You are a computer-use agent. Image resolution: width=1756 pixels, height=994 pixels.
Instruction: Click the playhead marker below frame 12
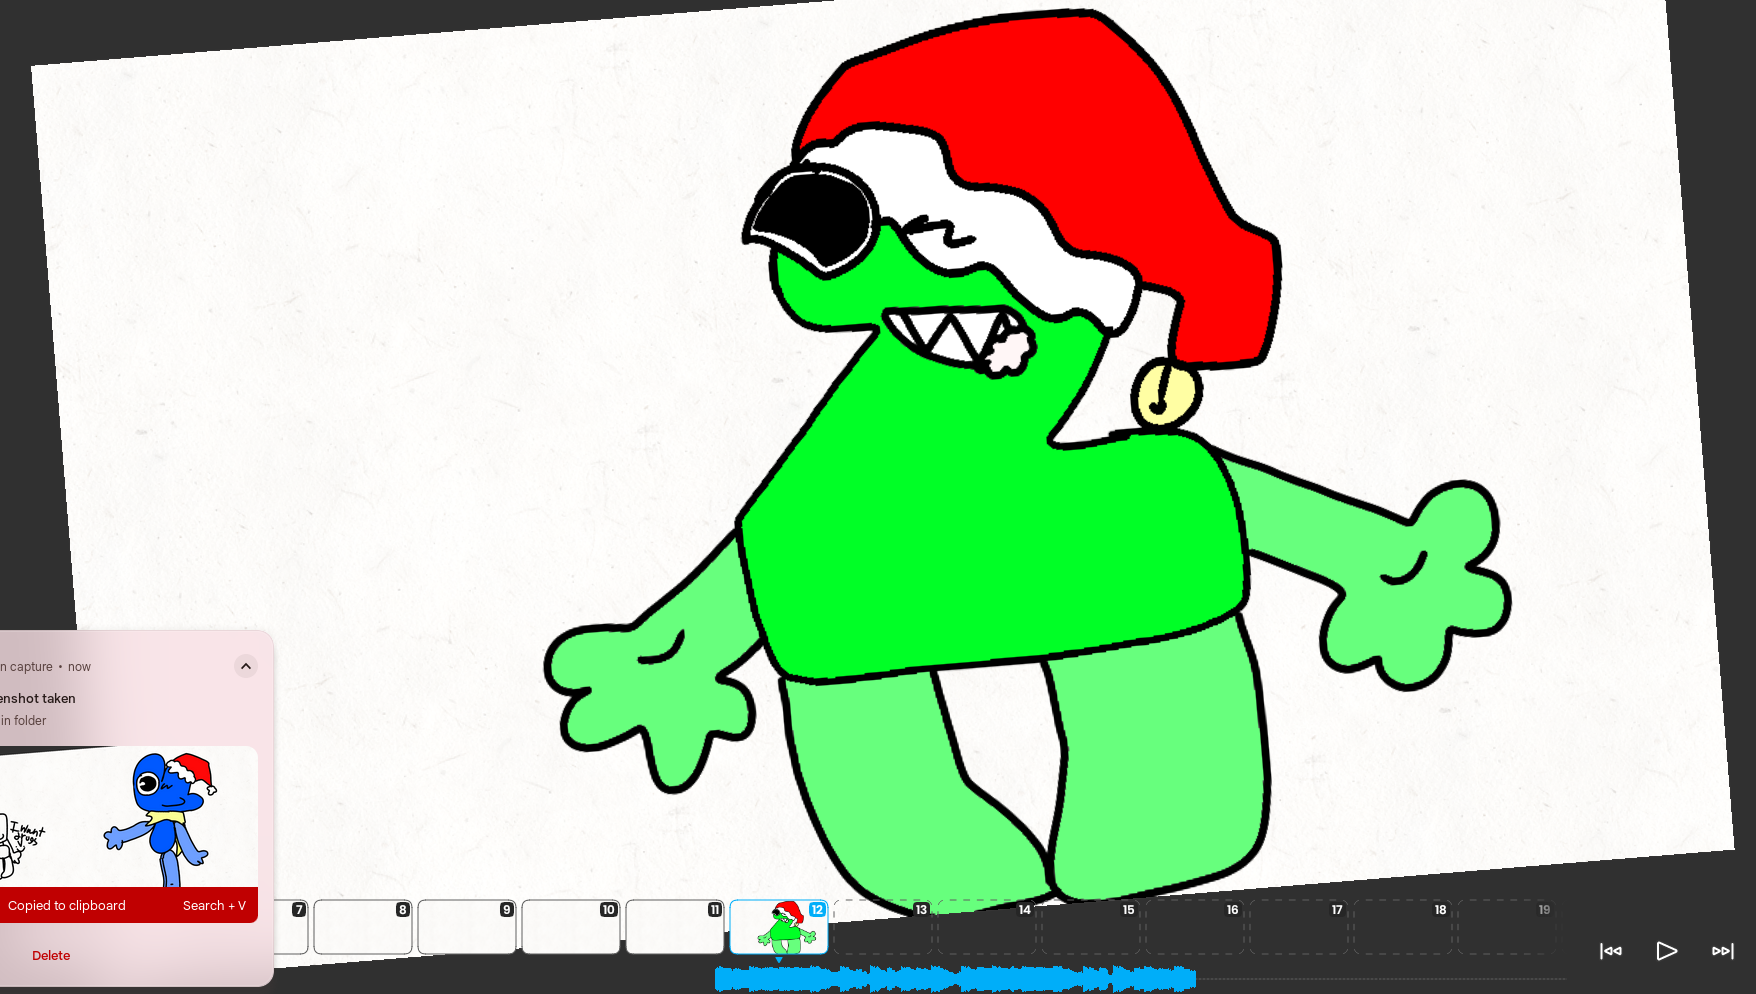point(779,960)
